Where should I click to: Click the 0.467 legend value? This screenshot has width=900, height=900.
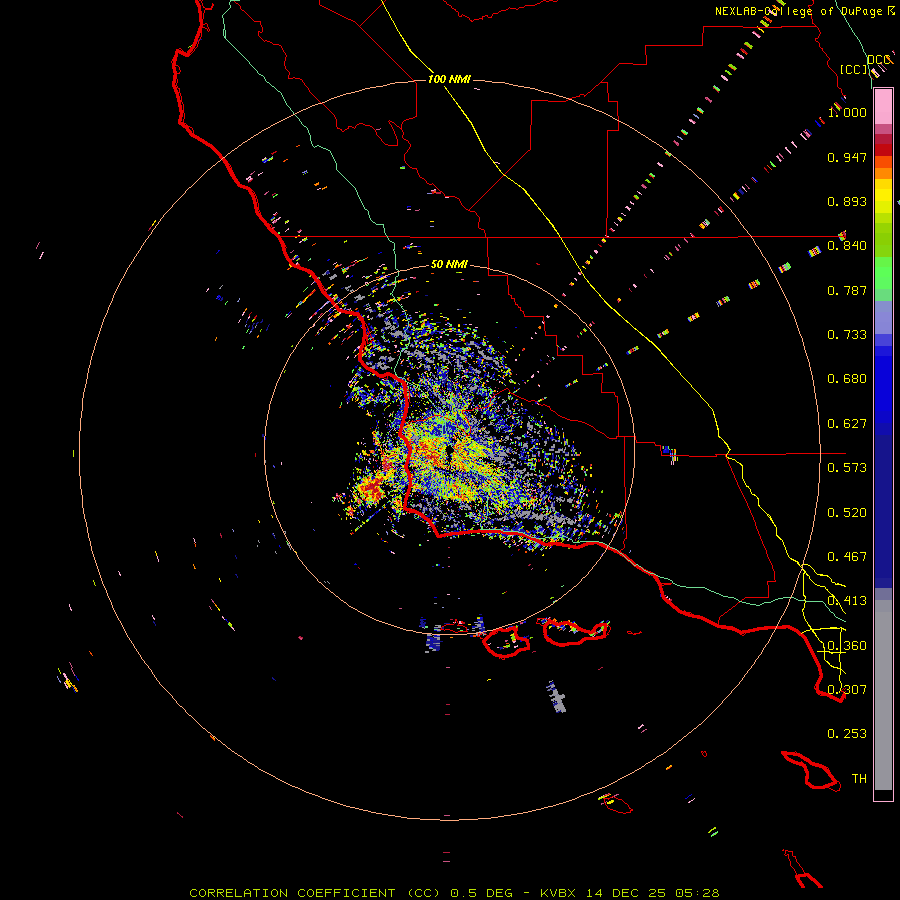tap(847, 557)
